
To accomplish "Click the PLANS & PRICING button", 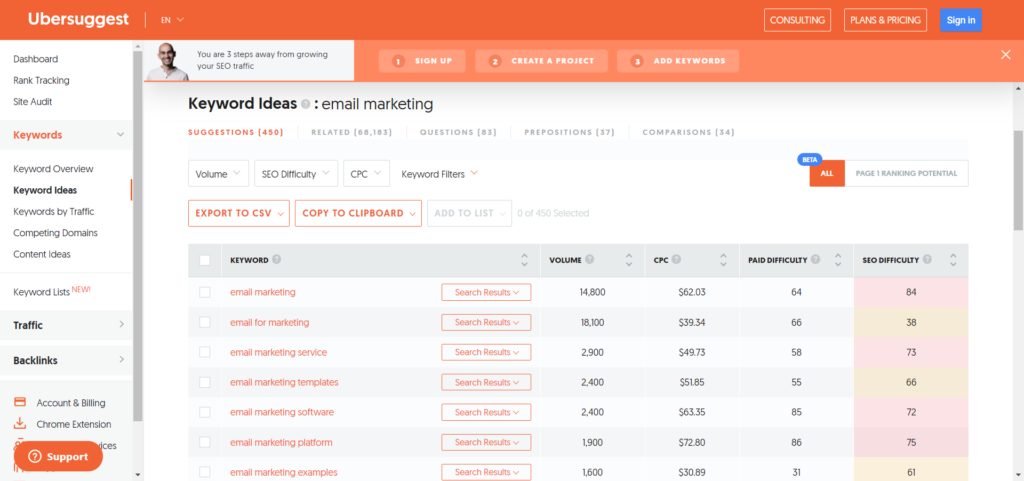I will (x=886, y=20).
